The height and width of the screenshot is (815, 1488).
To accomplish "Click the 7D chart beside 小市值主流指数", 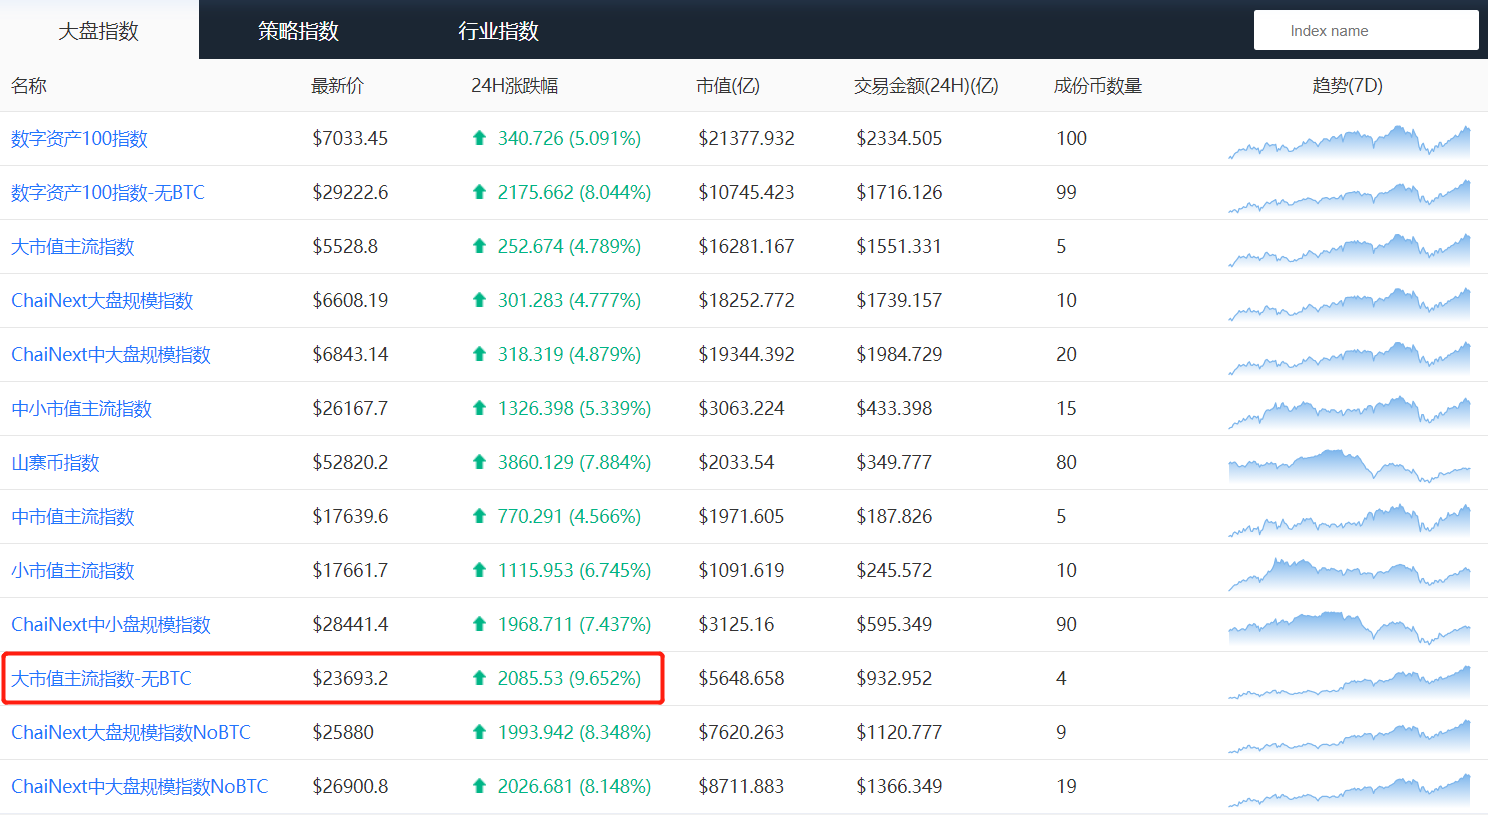I will [1350, 570].
